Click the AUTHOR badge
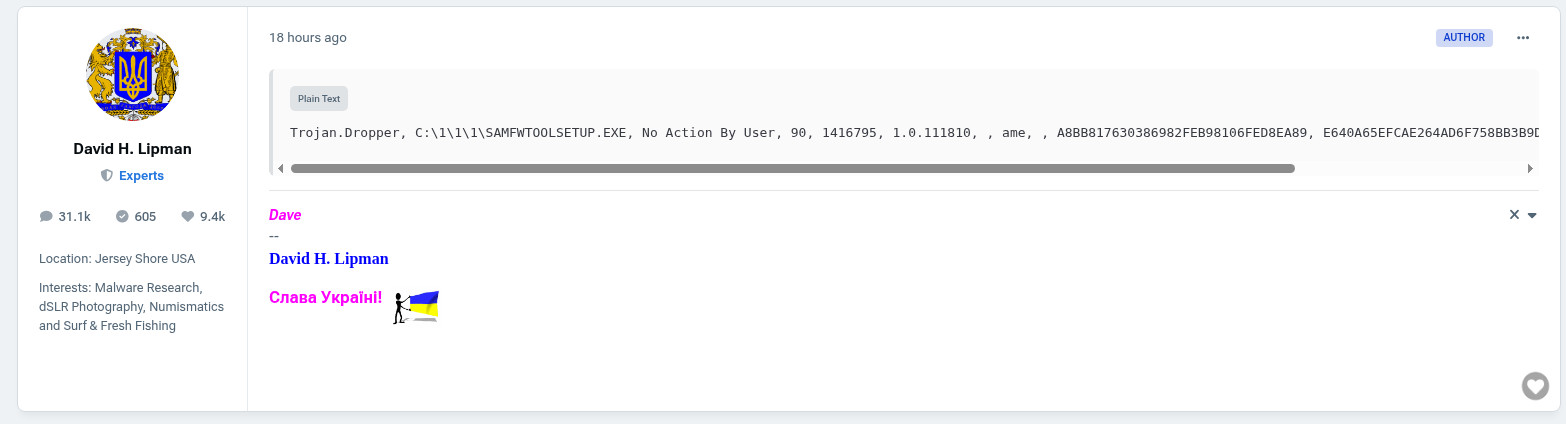1566x424 pixels. pyautogui.click(x=1464, y=38)
